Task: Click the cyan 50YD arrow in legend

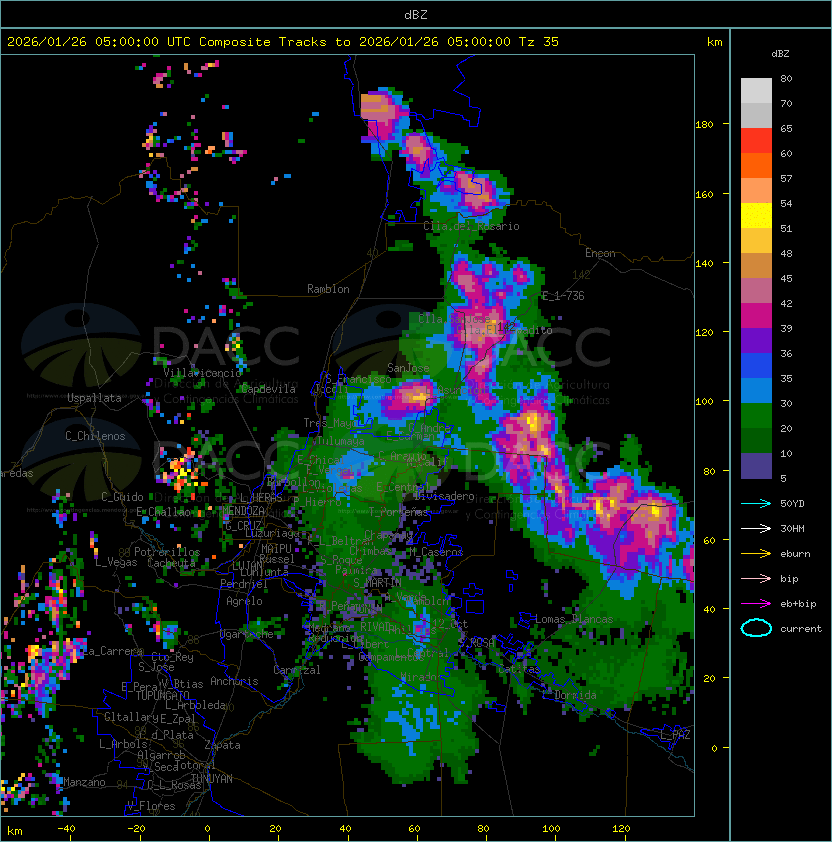Action: point(756,503)
